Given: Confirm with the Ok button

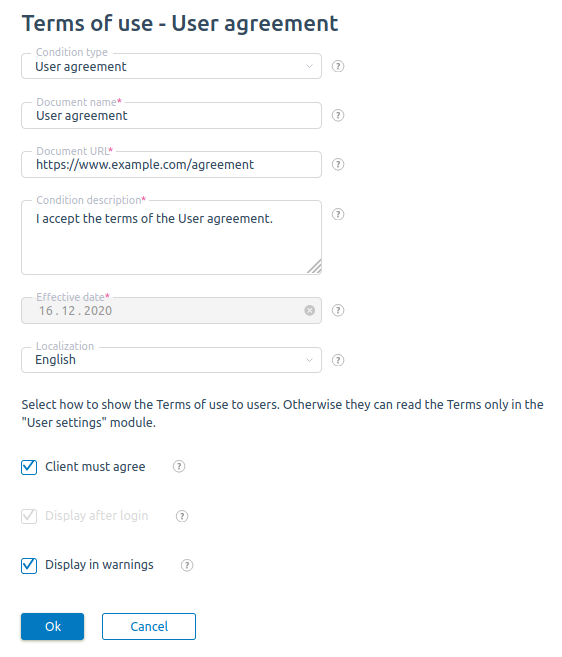Looking at the screenshot, I should click(x=52, y=626).
